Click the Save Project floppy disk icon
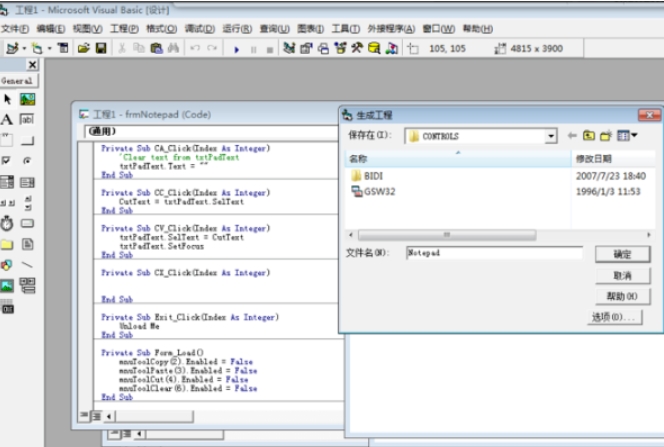 [x=101, y=48]
